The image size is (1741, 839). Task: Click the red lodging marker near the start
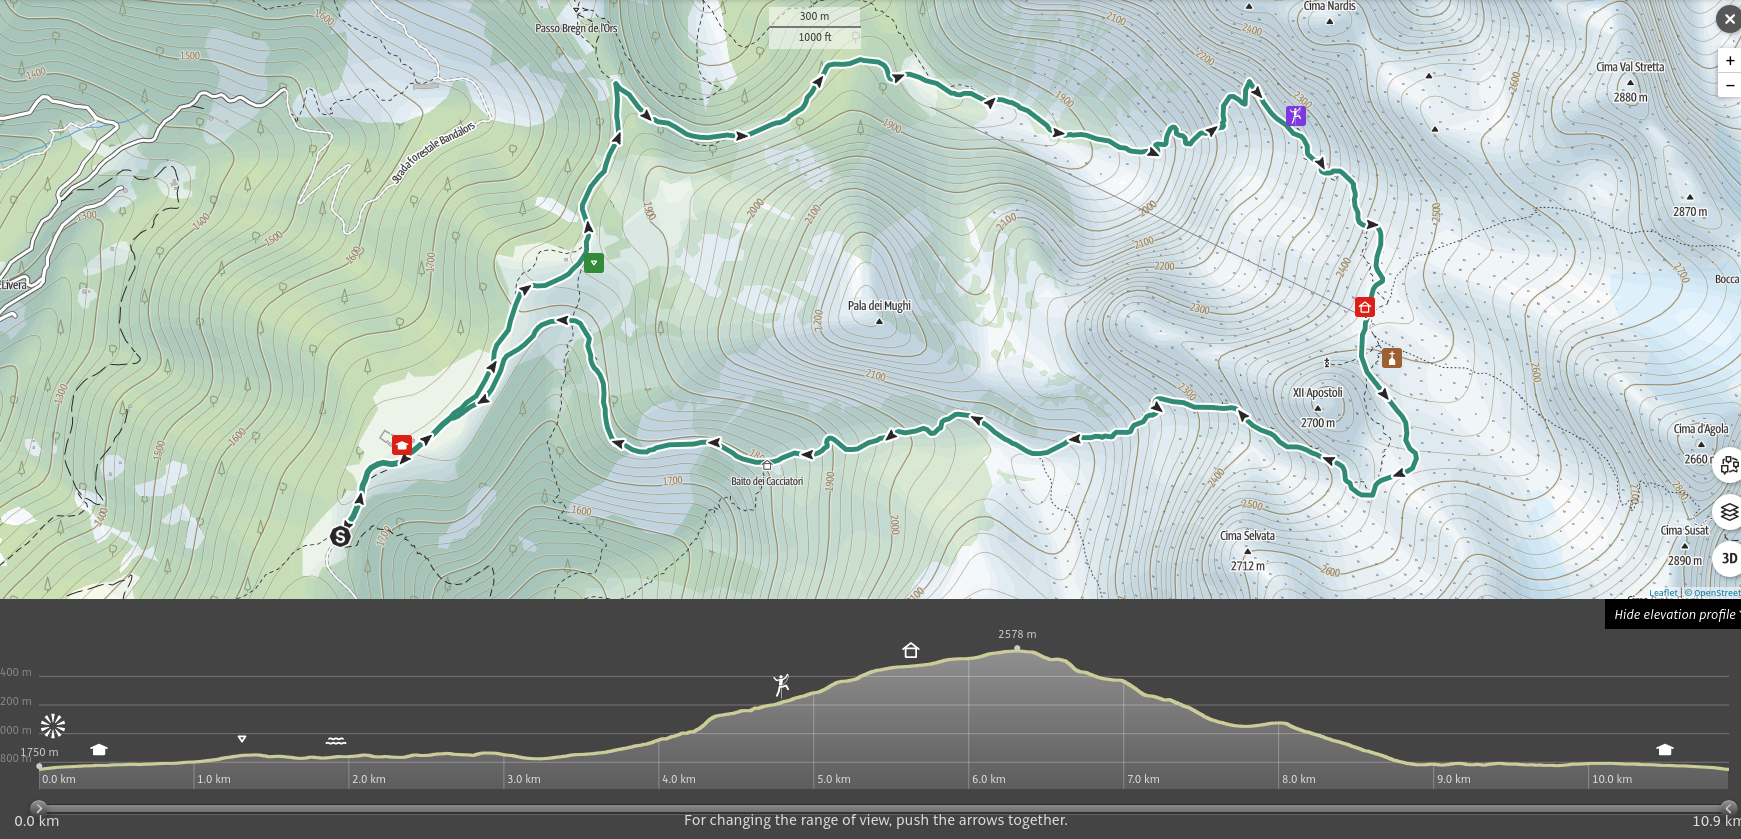point(402,445)
